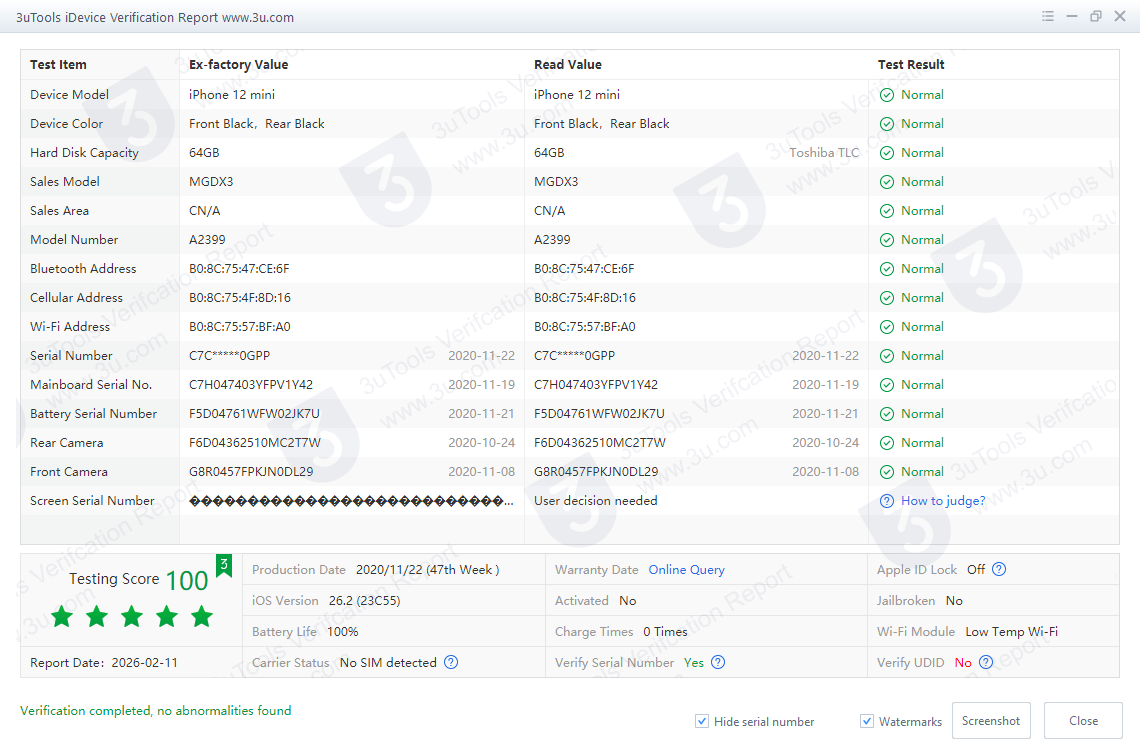
Task: Click the Test Result column header
Action: 911,65
